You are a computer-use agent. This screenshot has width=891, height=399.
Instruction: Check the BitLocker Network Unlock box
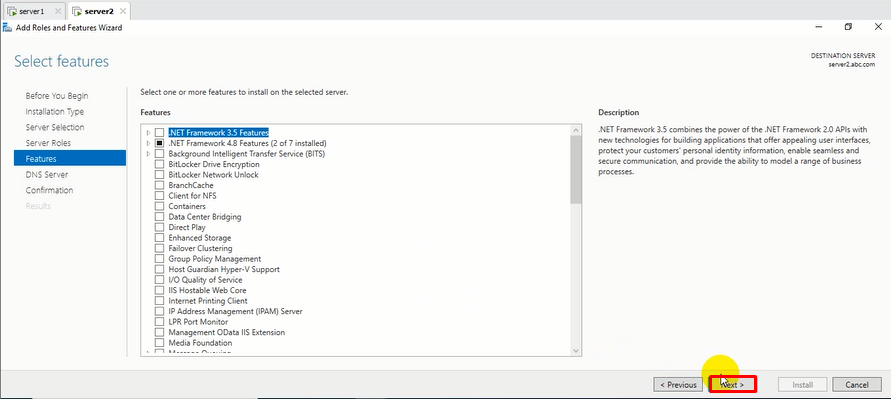tap(159, 174)
